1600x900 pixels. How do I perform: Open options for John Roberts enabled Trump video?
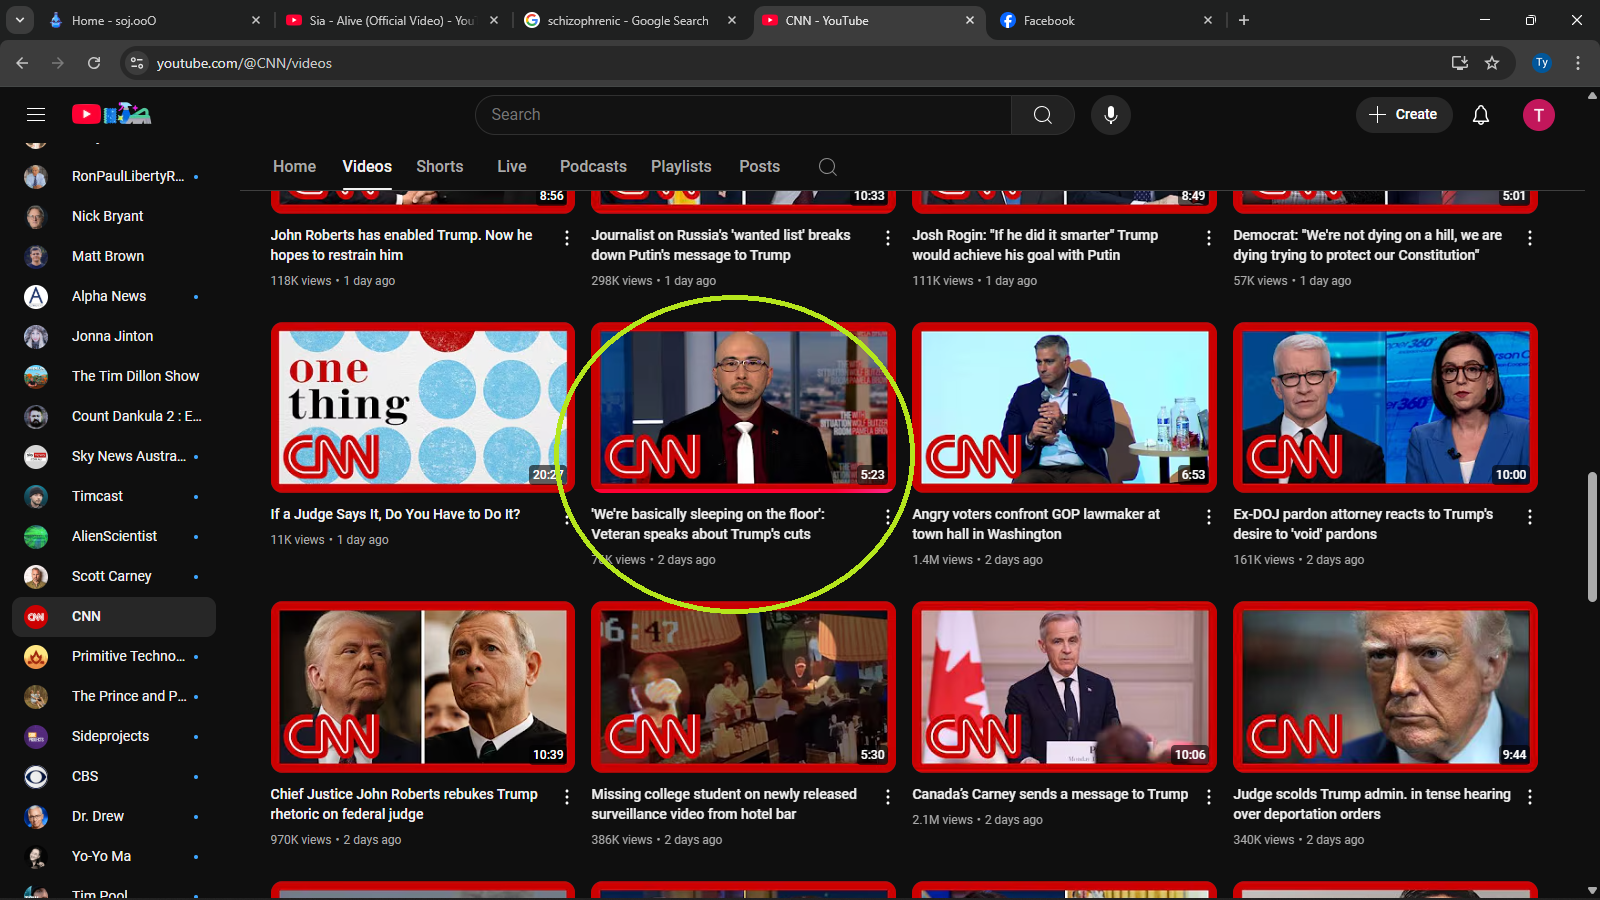567,238
